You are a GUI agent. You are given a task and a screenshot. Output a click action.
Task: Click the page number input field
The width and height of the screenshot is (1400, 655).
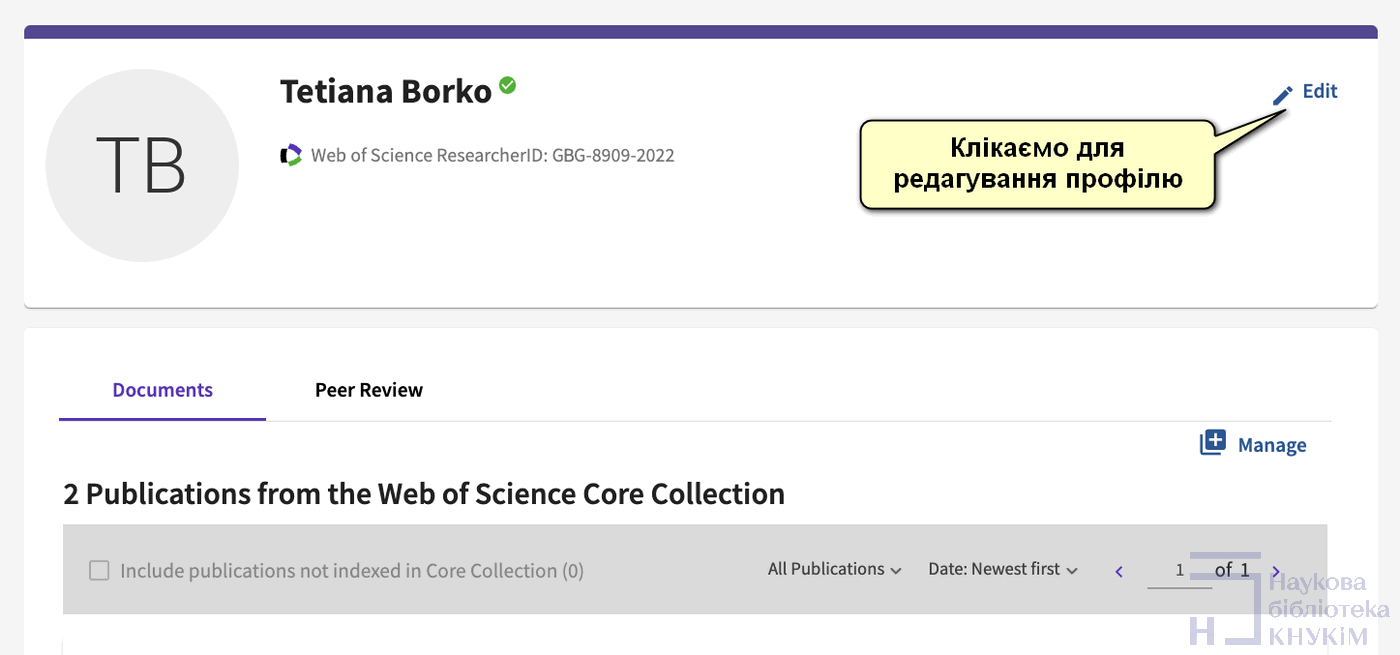tap(1180, 571)
